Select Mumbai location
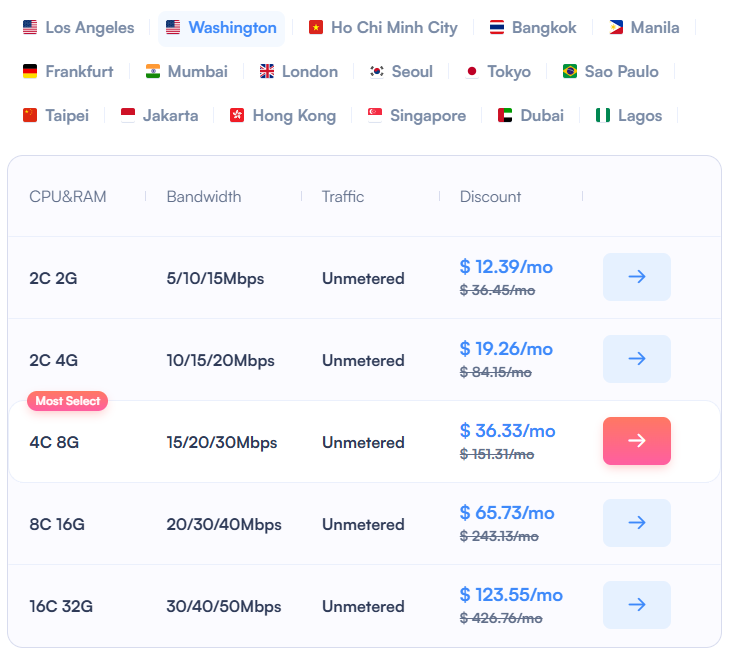Image resolution: width=731 pixels, height=652 pixels. click(x=186, y=72)
